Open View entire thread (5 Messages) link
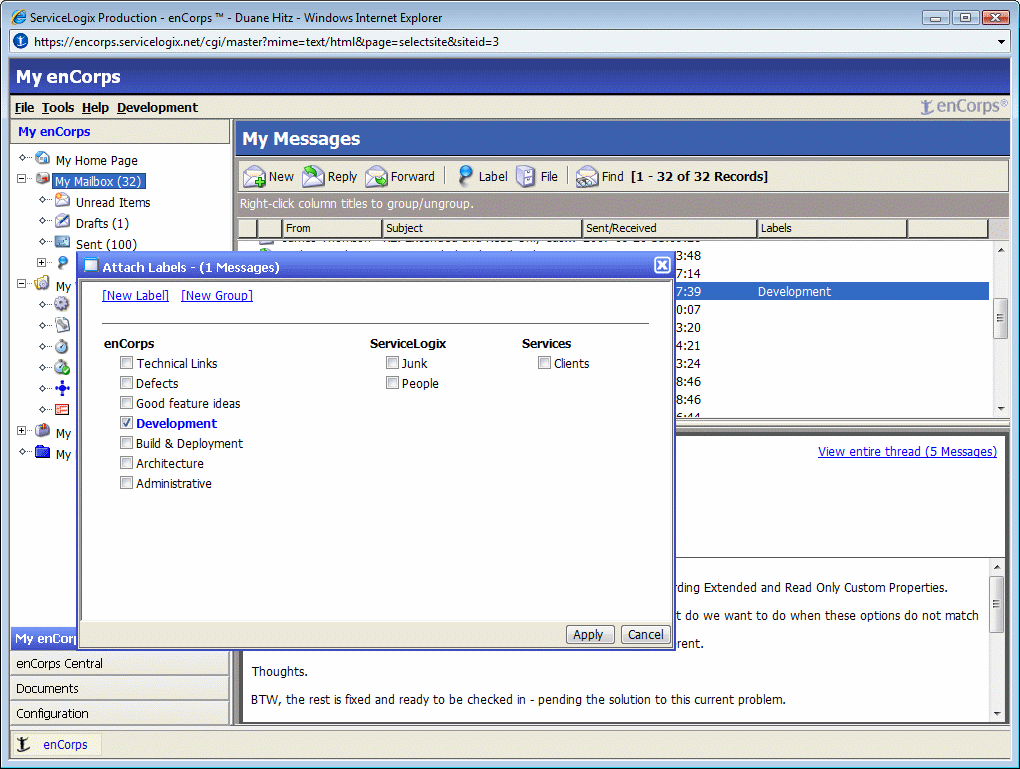The height and width of the screenshot is (769, 1020). (907, 452)
